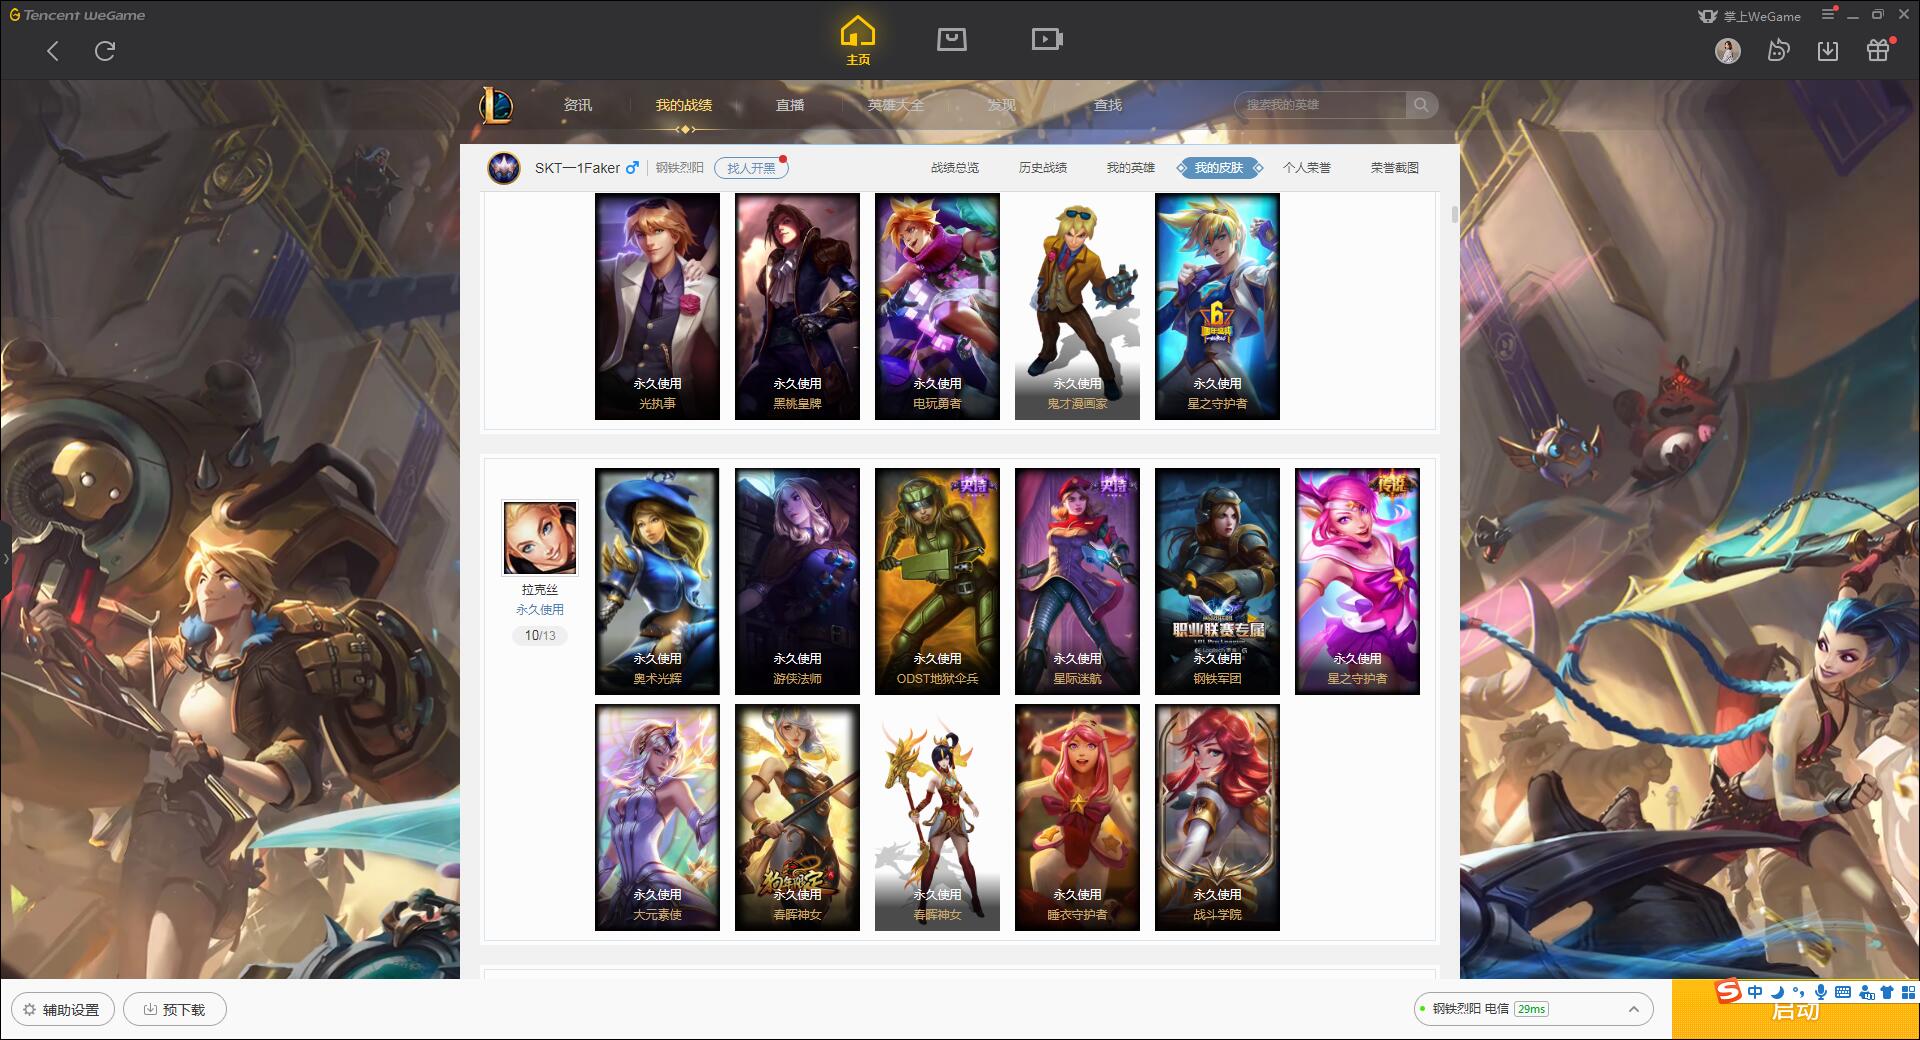The image size is (1920, 1040).
Task: Open the 游侠法师 skin card
Action: (x=797, y=581)
